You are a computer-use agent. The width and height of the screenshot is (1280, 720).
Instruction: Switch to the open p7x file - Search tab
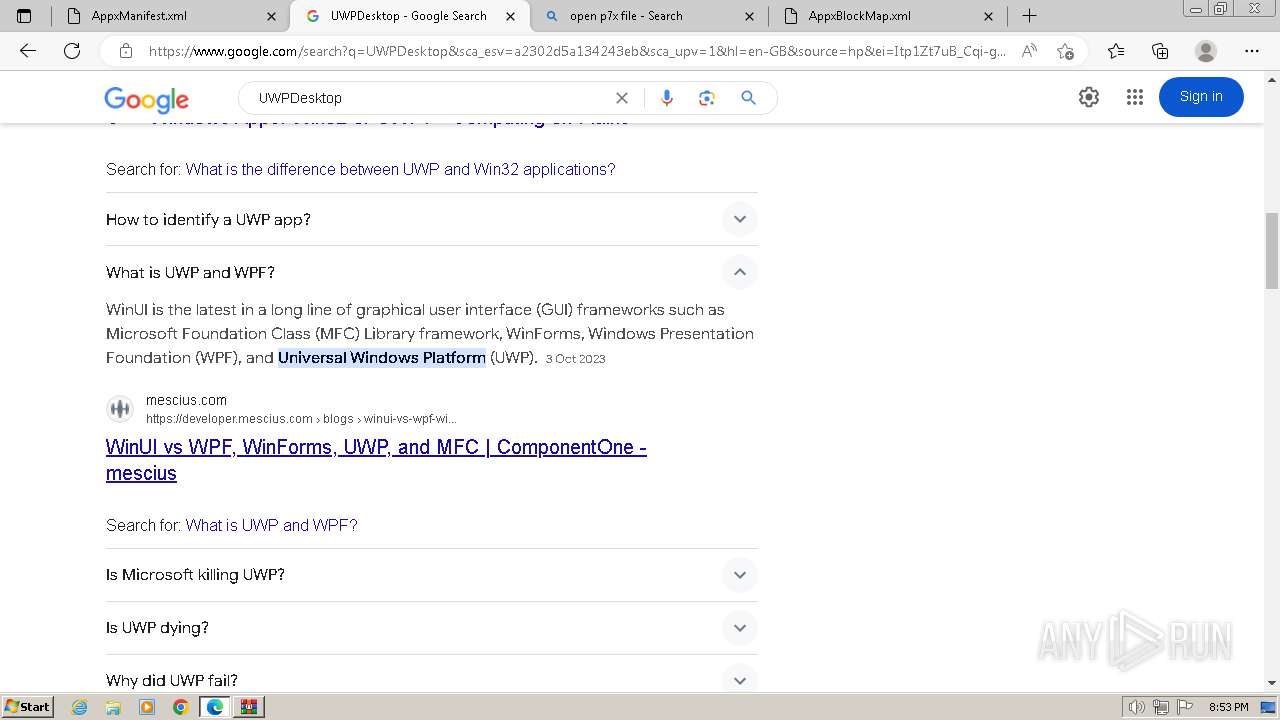(649, 16)
